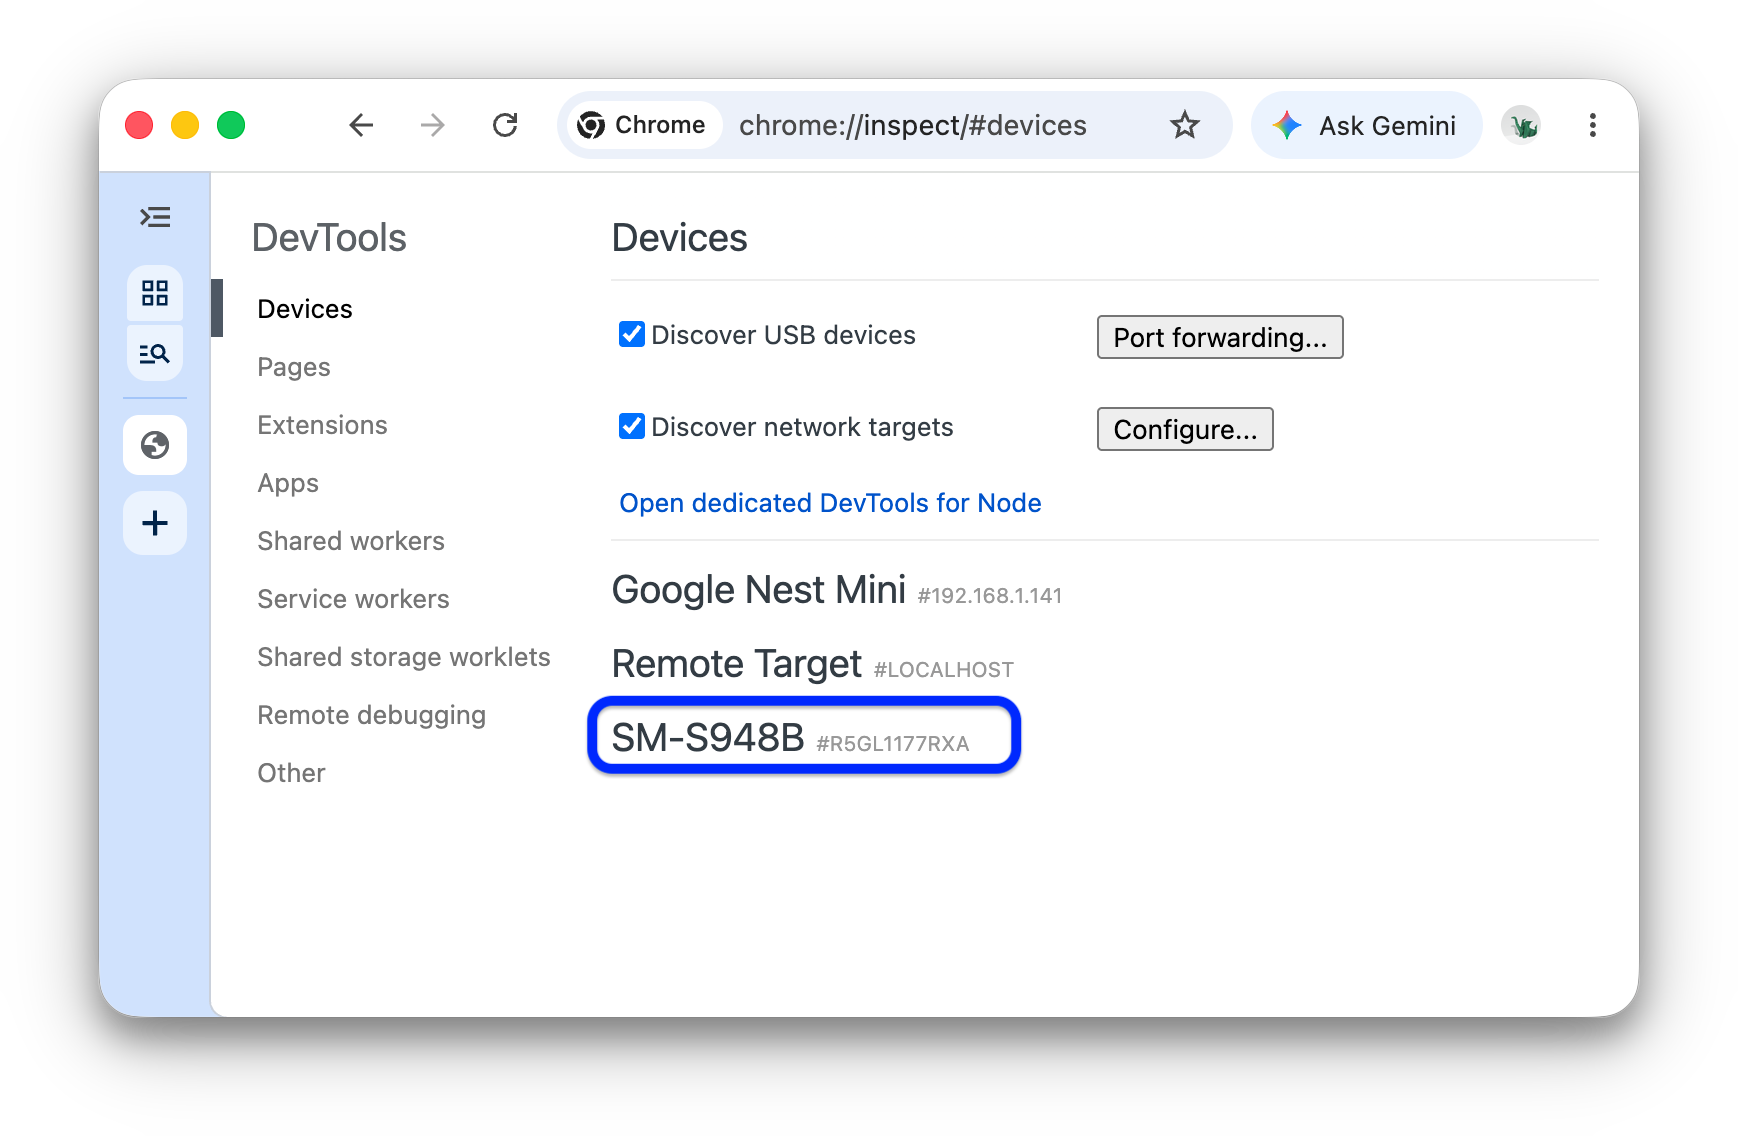Bookmark this page with the star icon
Viewport: 1738px width, 1136px height.
(x=1185, y=125)
